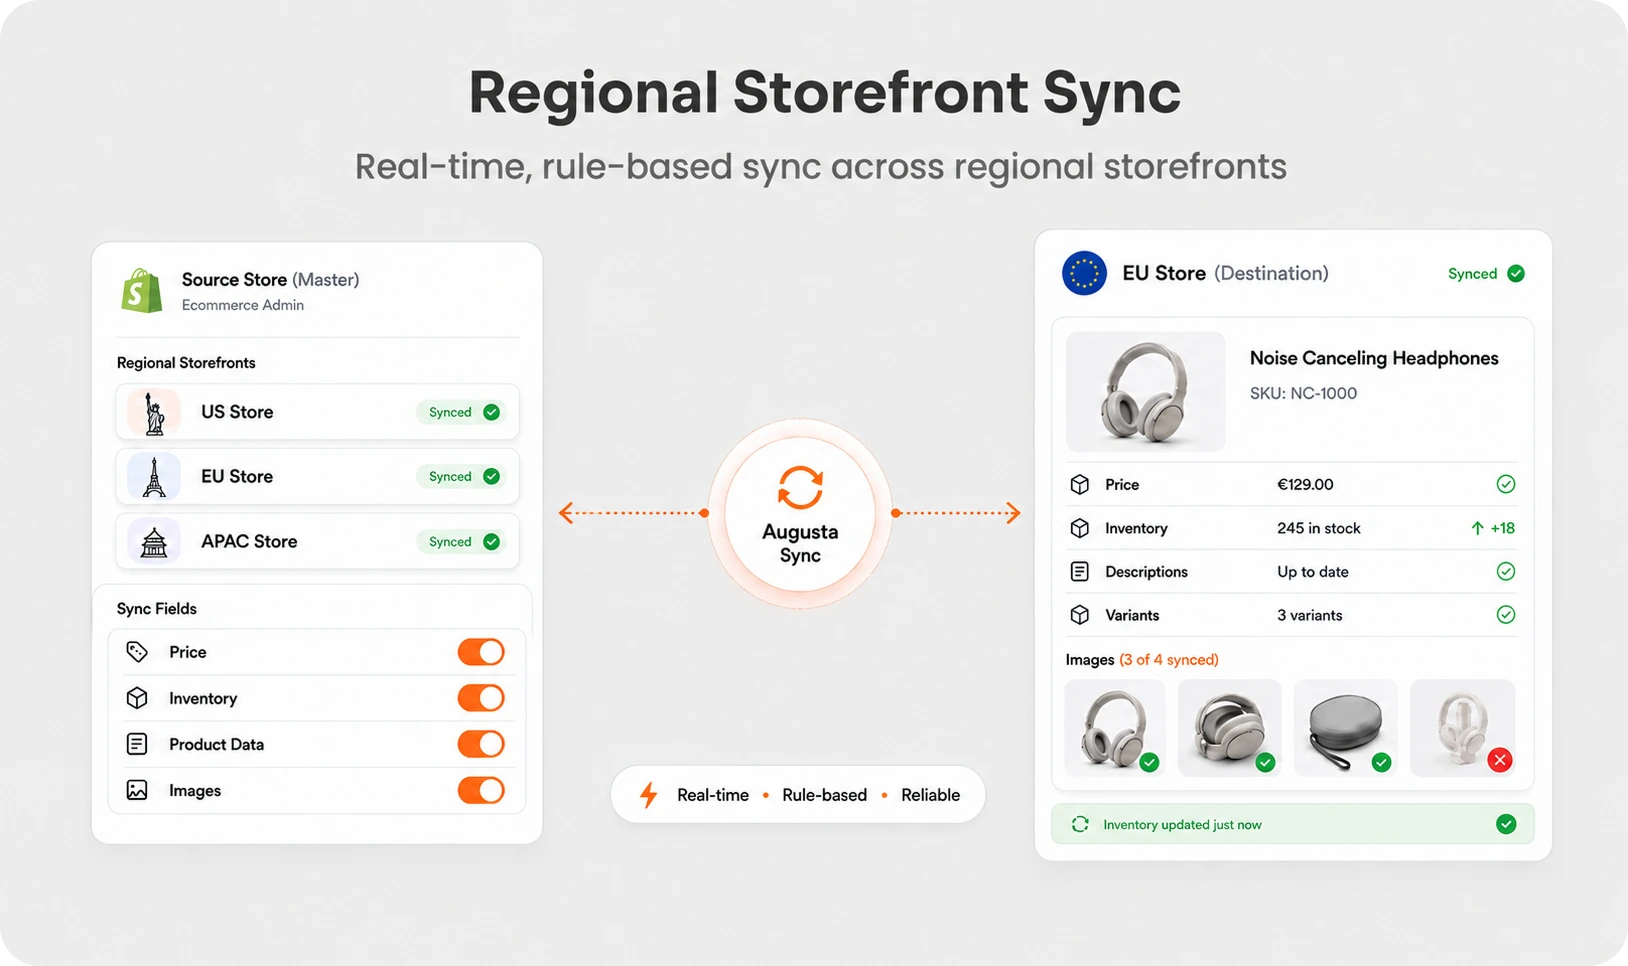Open the folded headphones thumbnail
The width and height of the screenshot is (1628, 966).
click(x=1230, y=728)
